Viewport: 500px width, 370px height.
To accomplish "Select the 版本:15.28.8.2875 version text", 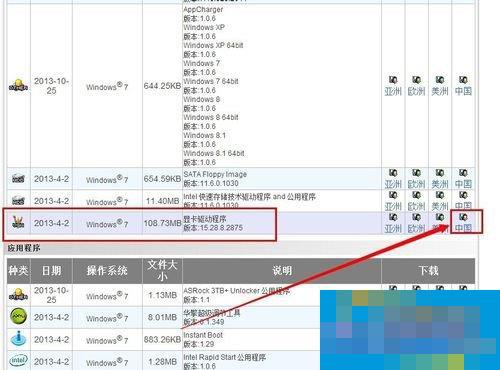I will 213,228.
